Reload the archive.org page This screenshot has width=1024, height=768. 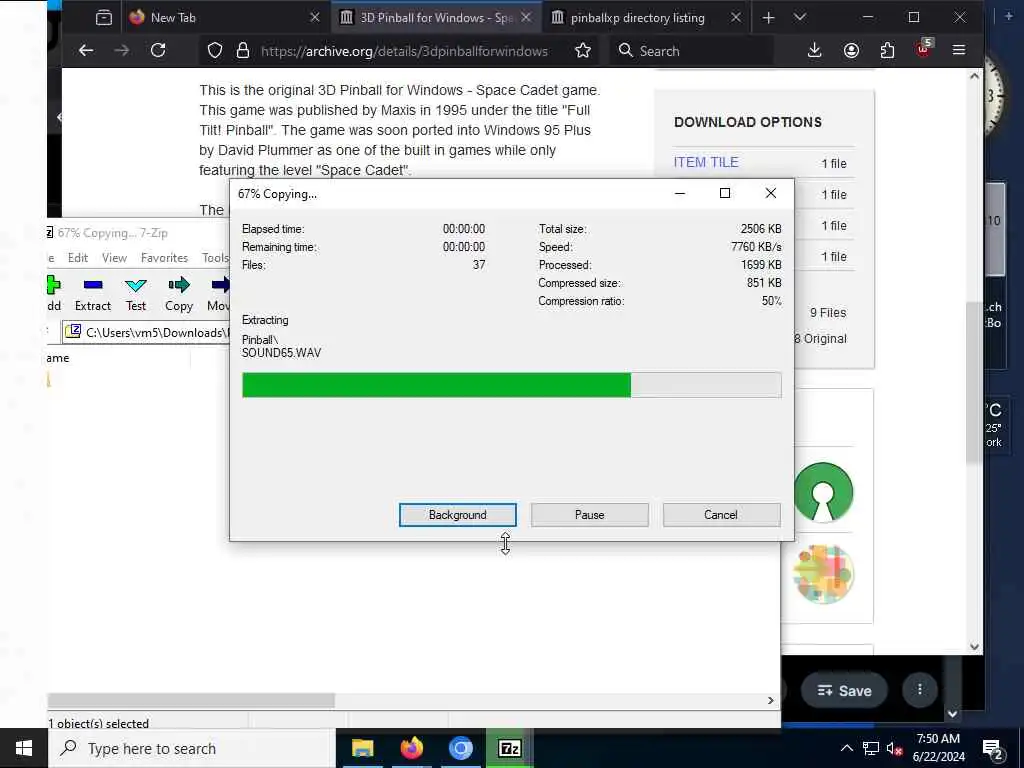tap(158, 50)
